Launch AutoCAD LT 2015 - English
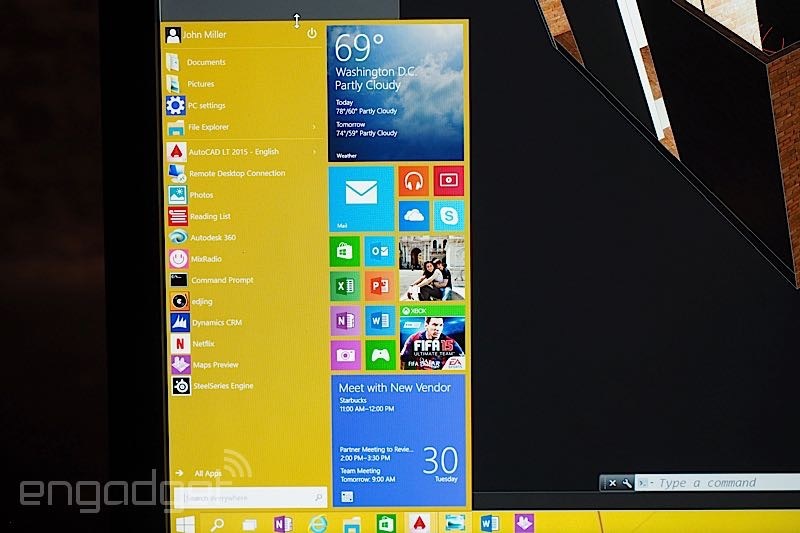Viewport: 800px width, 533px height. tap(223, 151)
